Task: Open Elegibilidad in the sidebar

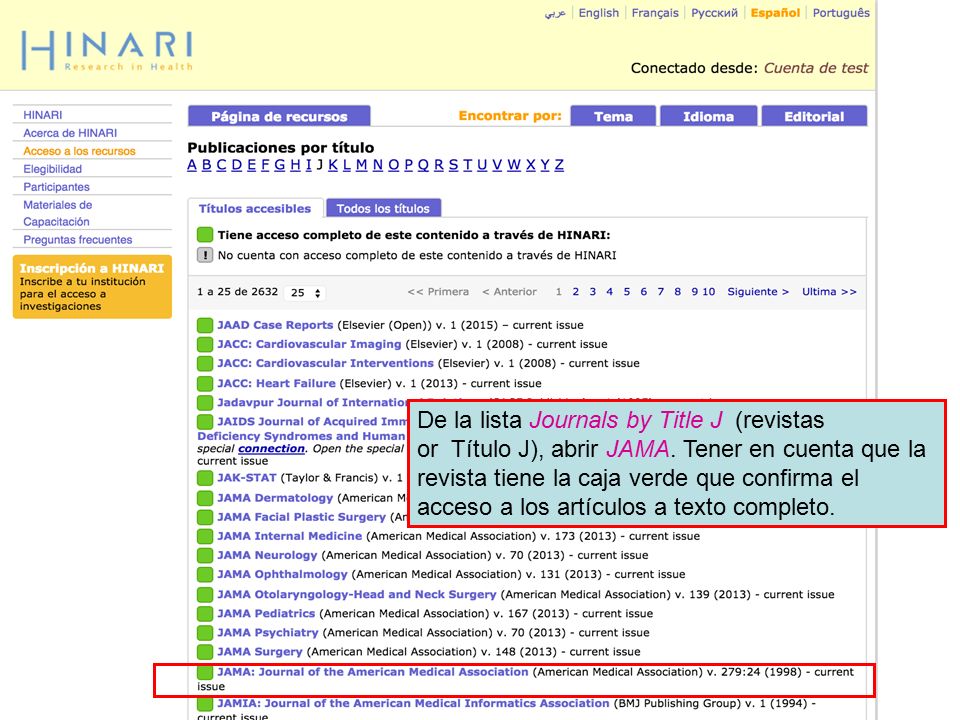Action: (x=53, y=169)
